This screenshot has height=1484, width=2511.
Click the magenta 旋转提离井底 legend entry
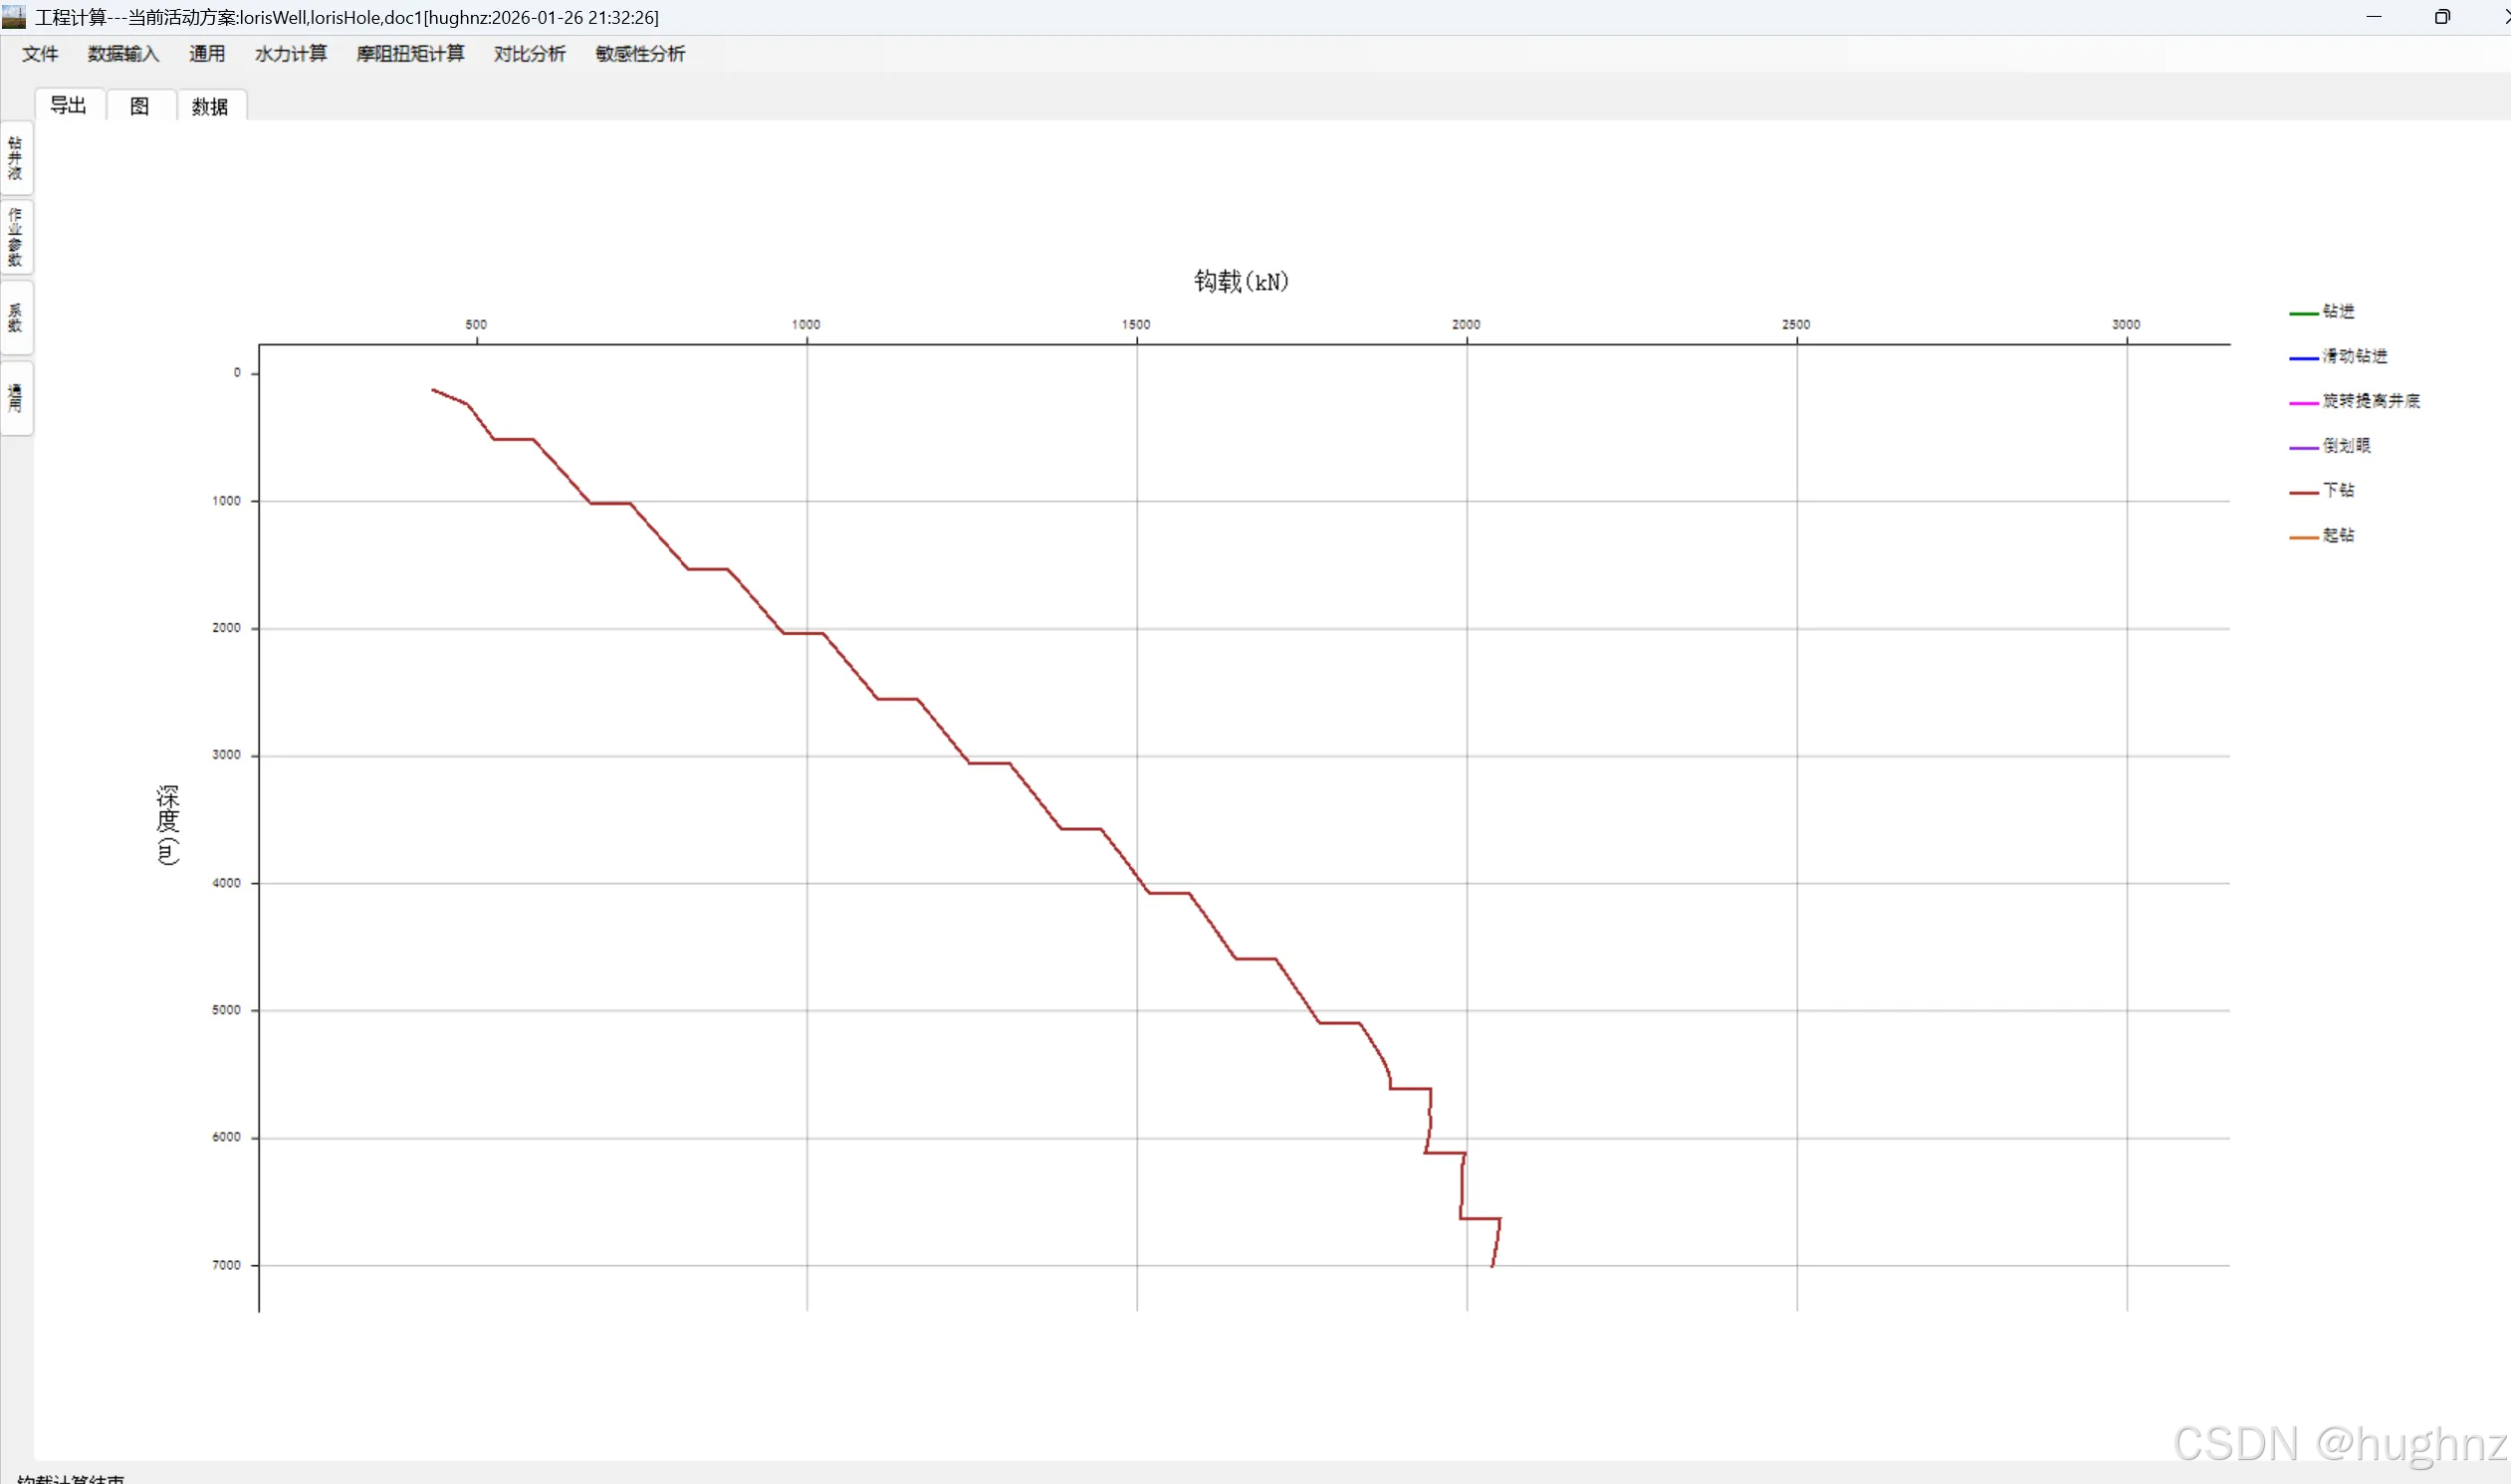pyautogui.click(x=2370, y=401)
